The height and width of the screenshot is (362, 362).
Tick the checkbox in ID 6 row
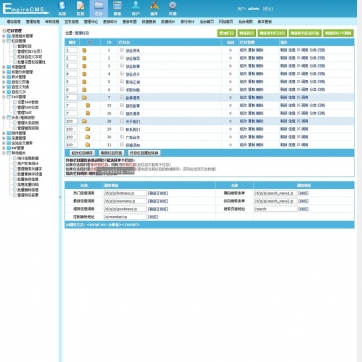(x=122, y=89)
